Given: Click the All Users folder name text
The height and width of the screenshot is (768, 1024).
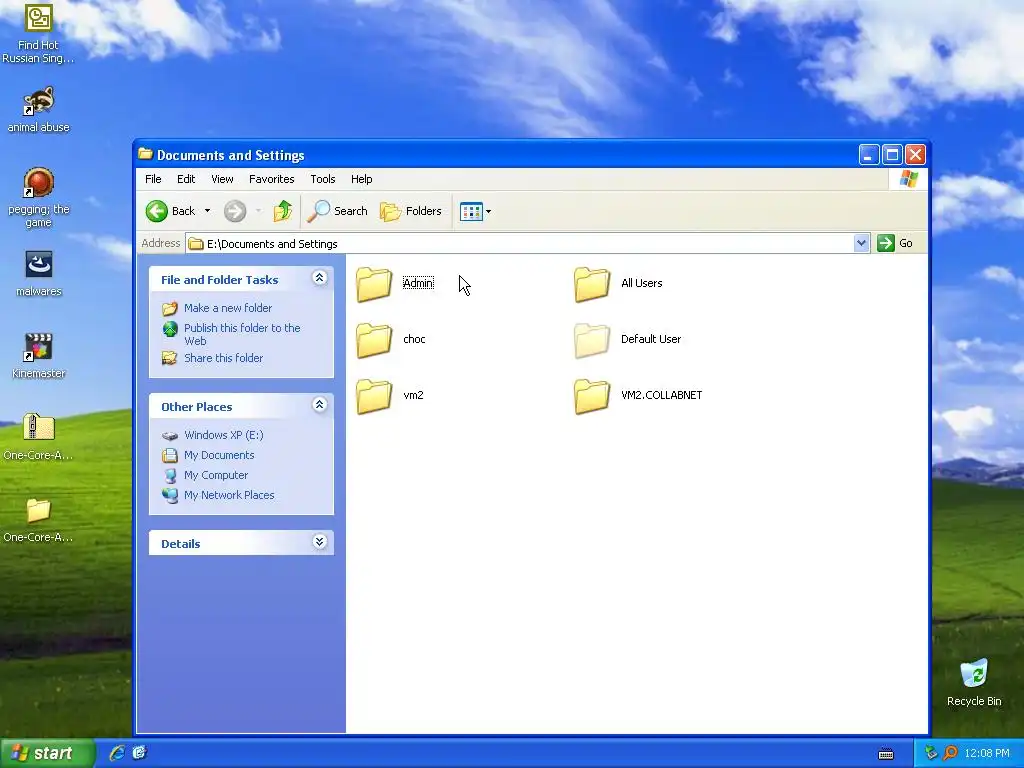Looking at the screenshot, I should [641, 283].
